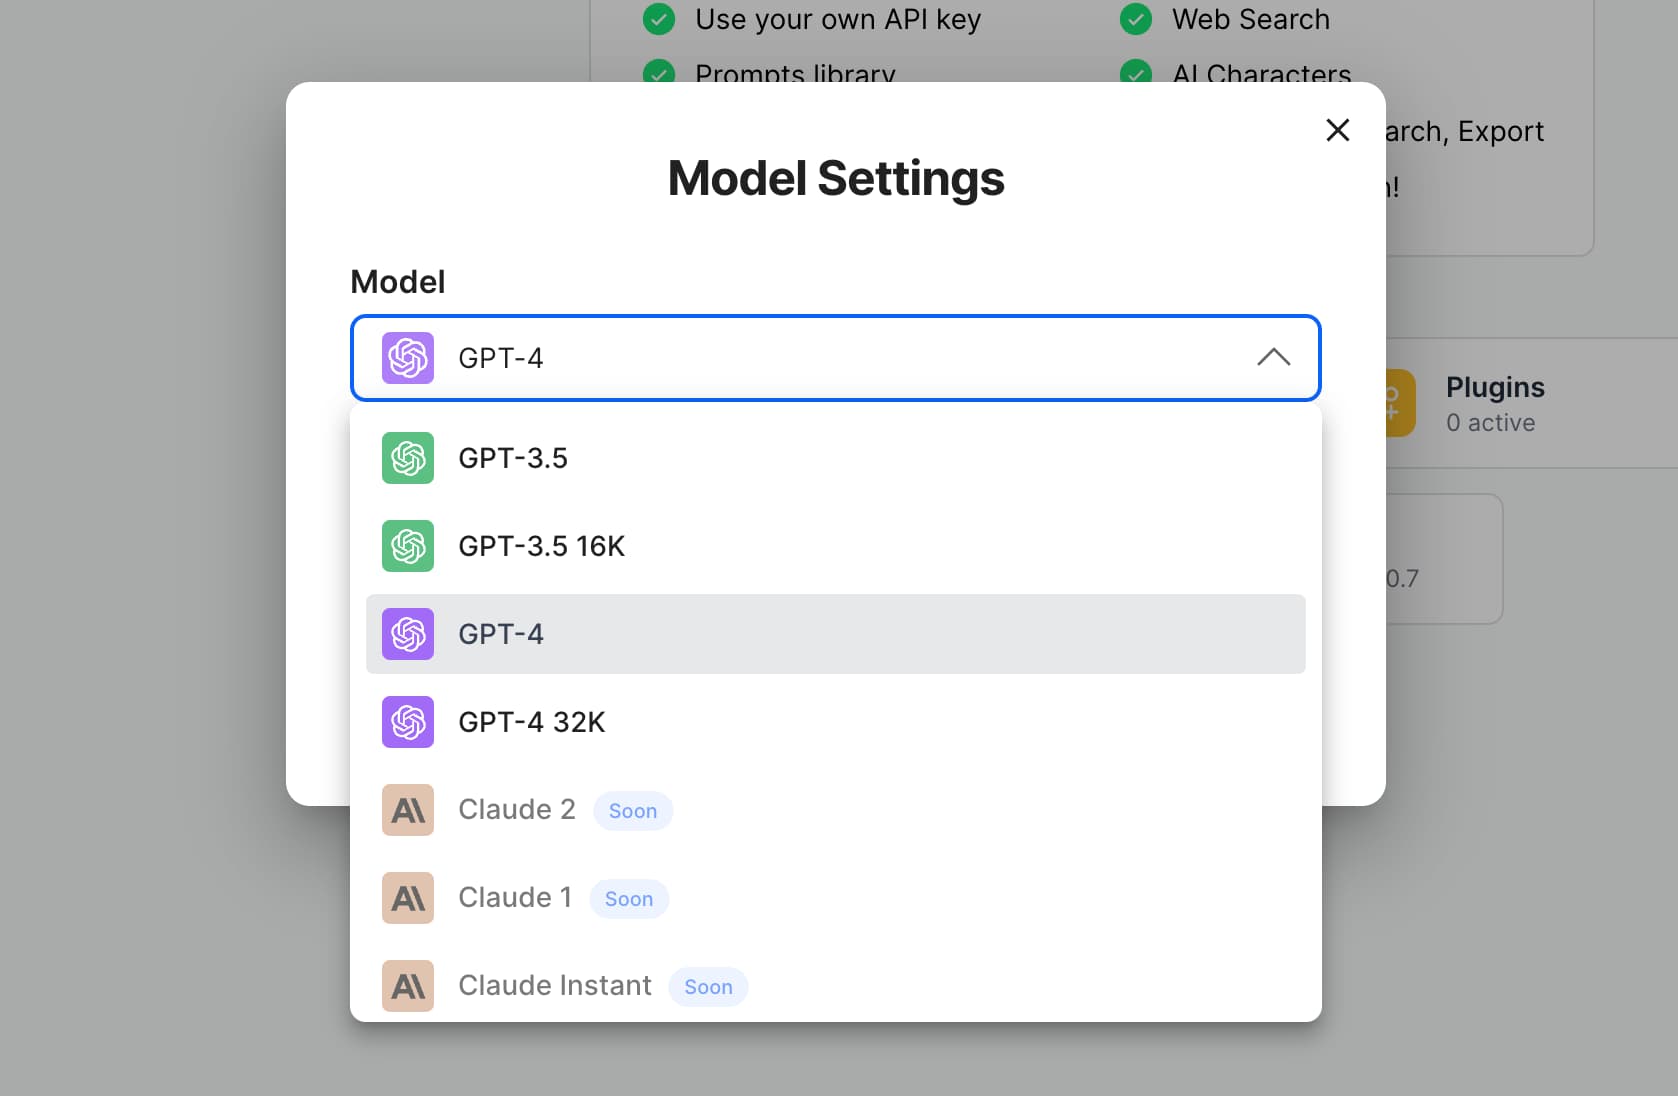Select GPT-4 32K model option
Screen dimensions: 1678x1096
click(532, 722)
